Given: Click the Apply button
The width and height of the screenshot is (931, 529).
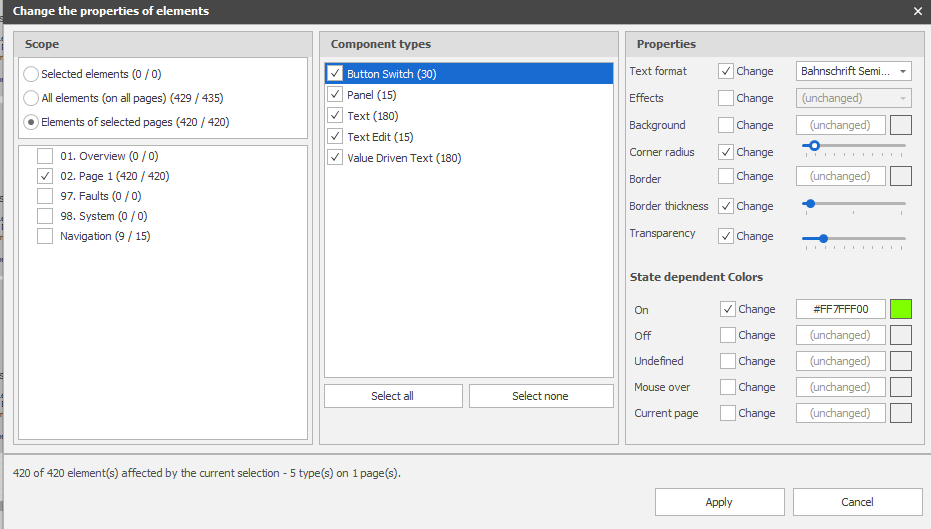Looking at the screenshot, I should (720, 502).
